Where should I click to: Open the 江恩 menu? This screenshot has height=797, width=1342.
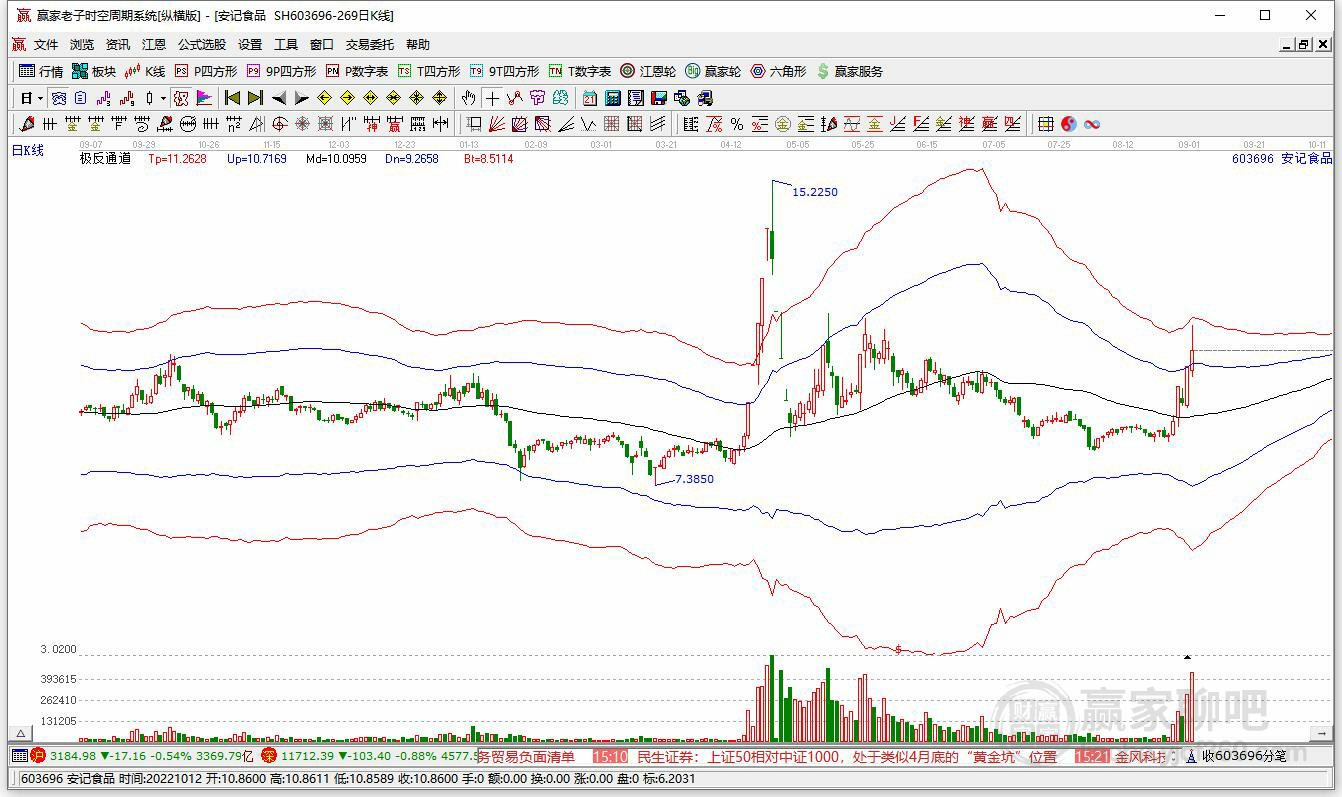pyautogui.click(x=154, y=45)
